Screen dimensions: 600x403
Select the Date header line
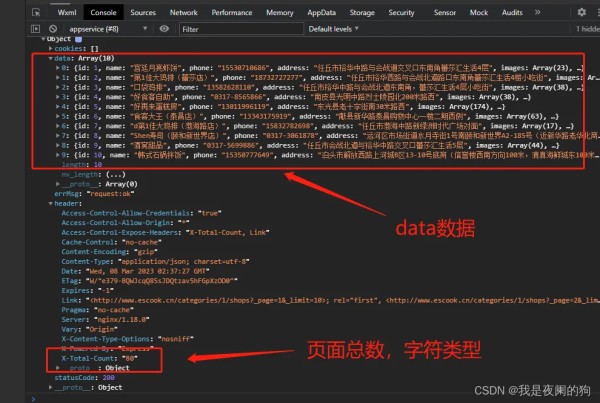(x=135, y=271)
